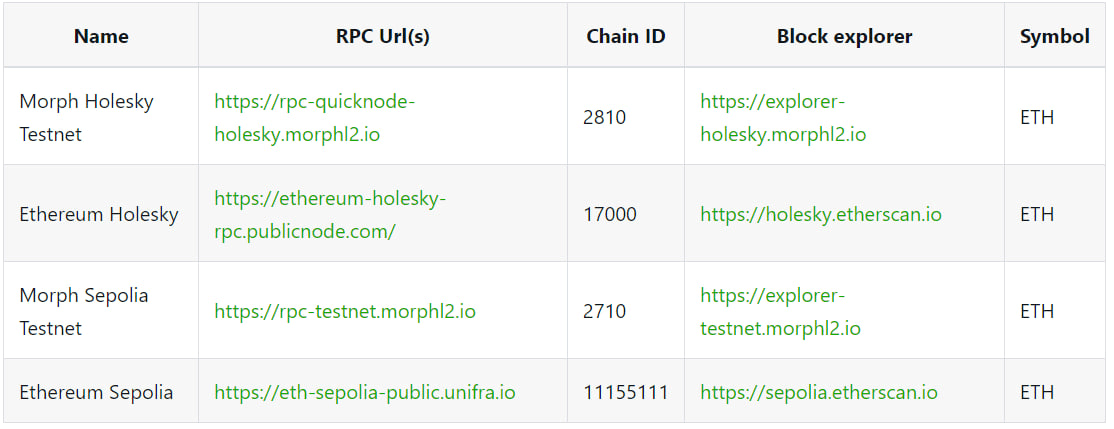Screen dimensions: 1114x429
Task: Select the chain ID value 2710
Action: (605, 311)
